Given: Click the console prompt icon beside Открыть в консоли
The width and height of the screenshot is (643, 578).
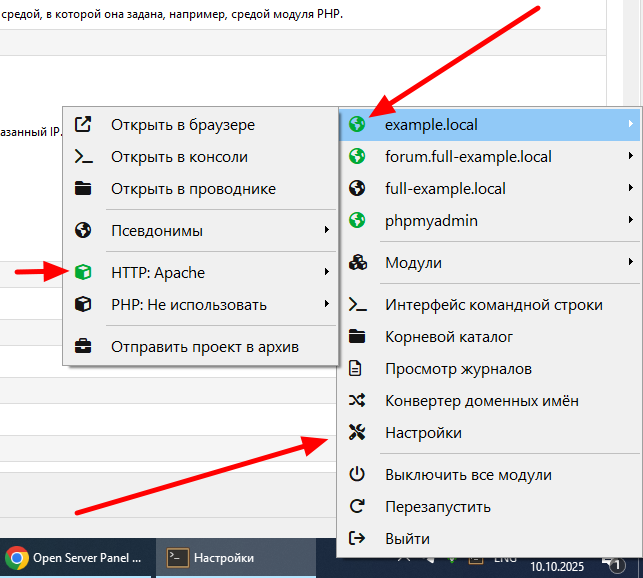Looking at the screenshot, I should coord(84,157).
